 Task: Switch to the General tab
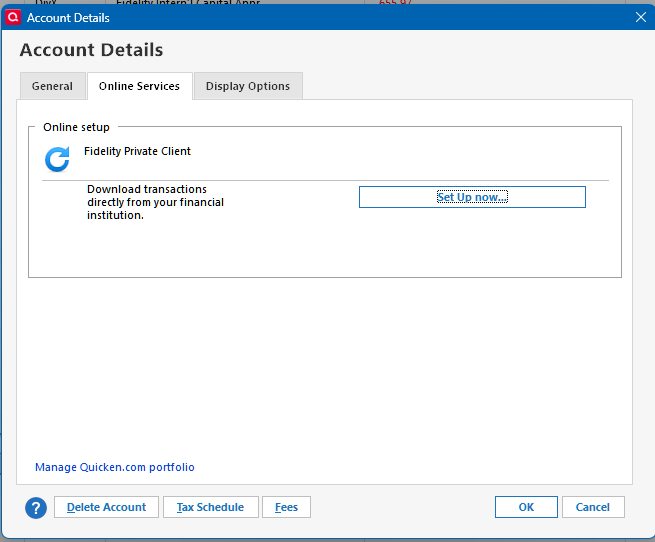(52, 86)
